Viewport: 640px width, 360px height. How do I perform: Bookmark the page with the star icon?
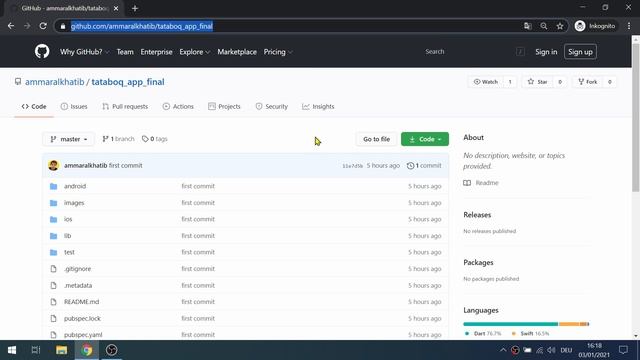[x=560, y=26]
